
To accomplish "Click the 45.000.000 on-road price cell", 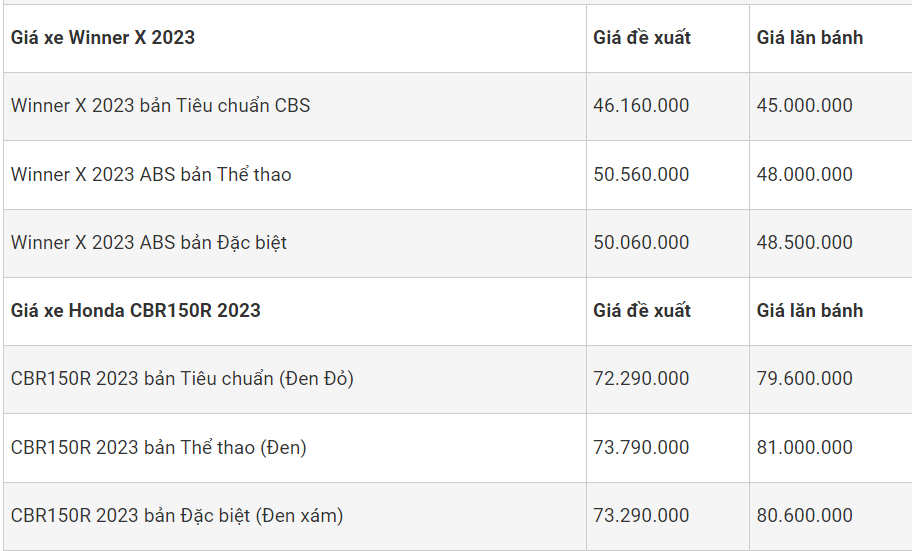I will pos(805,105).
